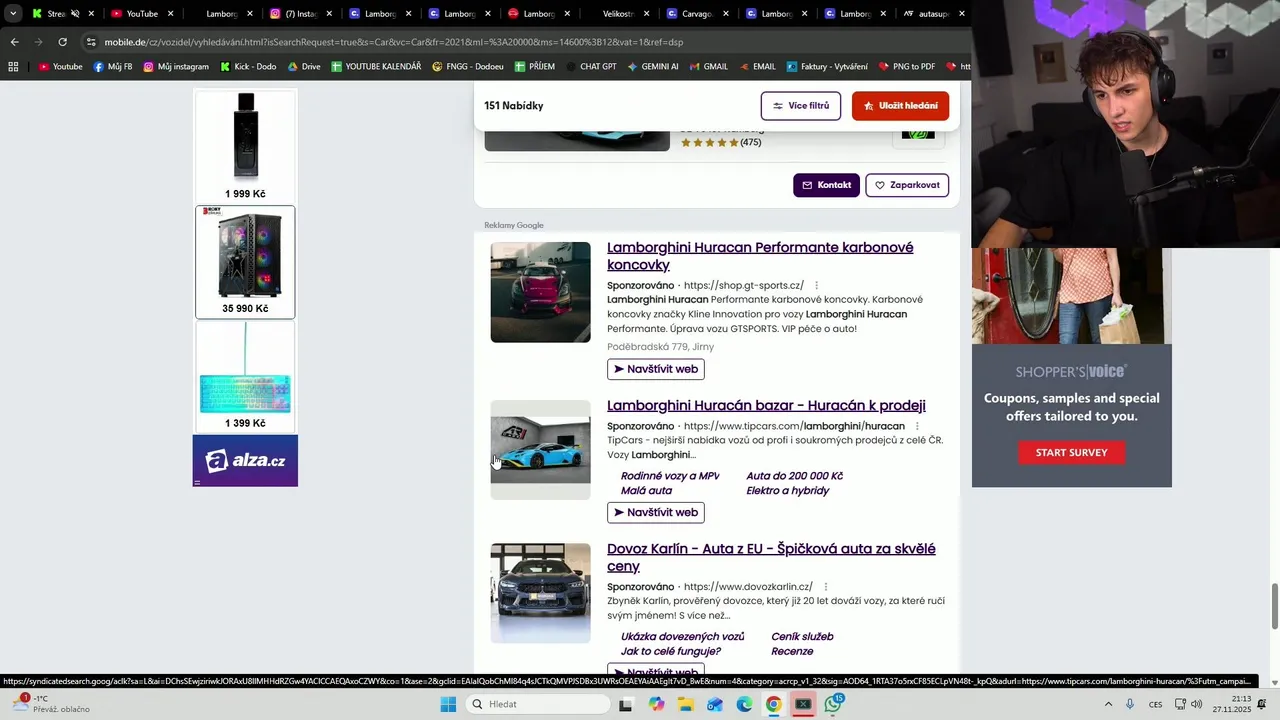Mute the Stream tab via its speaker icon
Screen dimensions: 1280x720
[x=75, y=14]
